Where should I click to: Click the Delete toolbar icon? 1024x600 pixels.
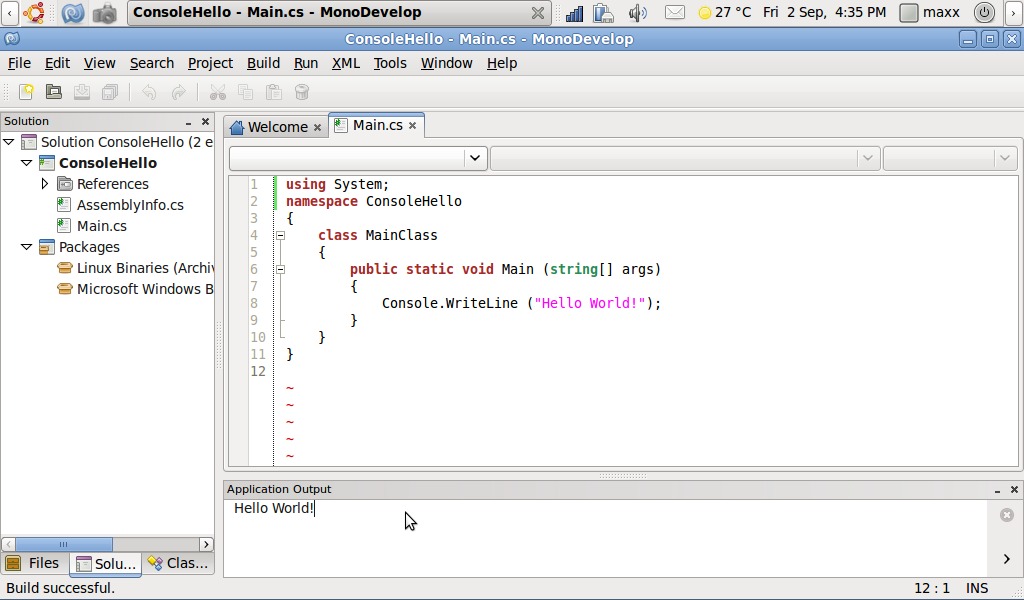pyautogui.click(x=302, y=92)
